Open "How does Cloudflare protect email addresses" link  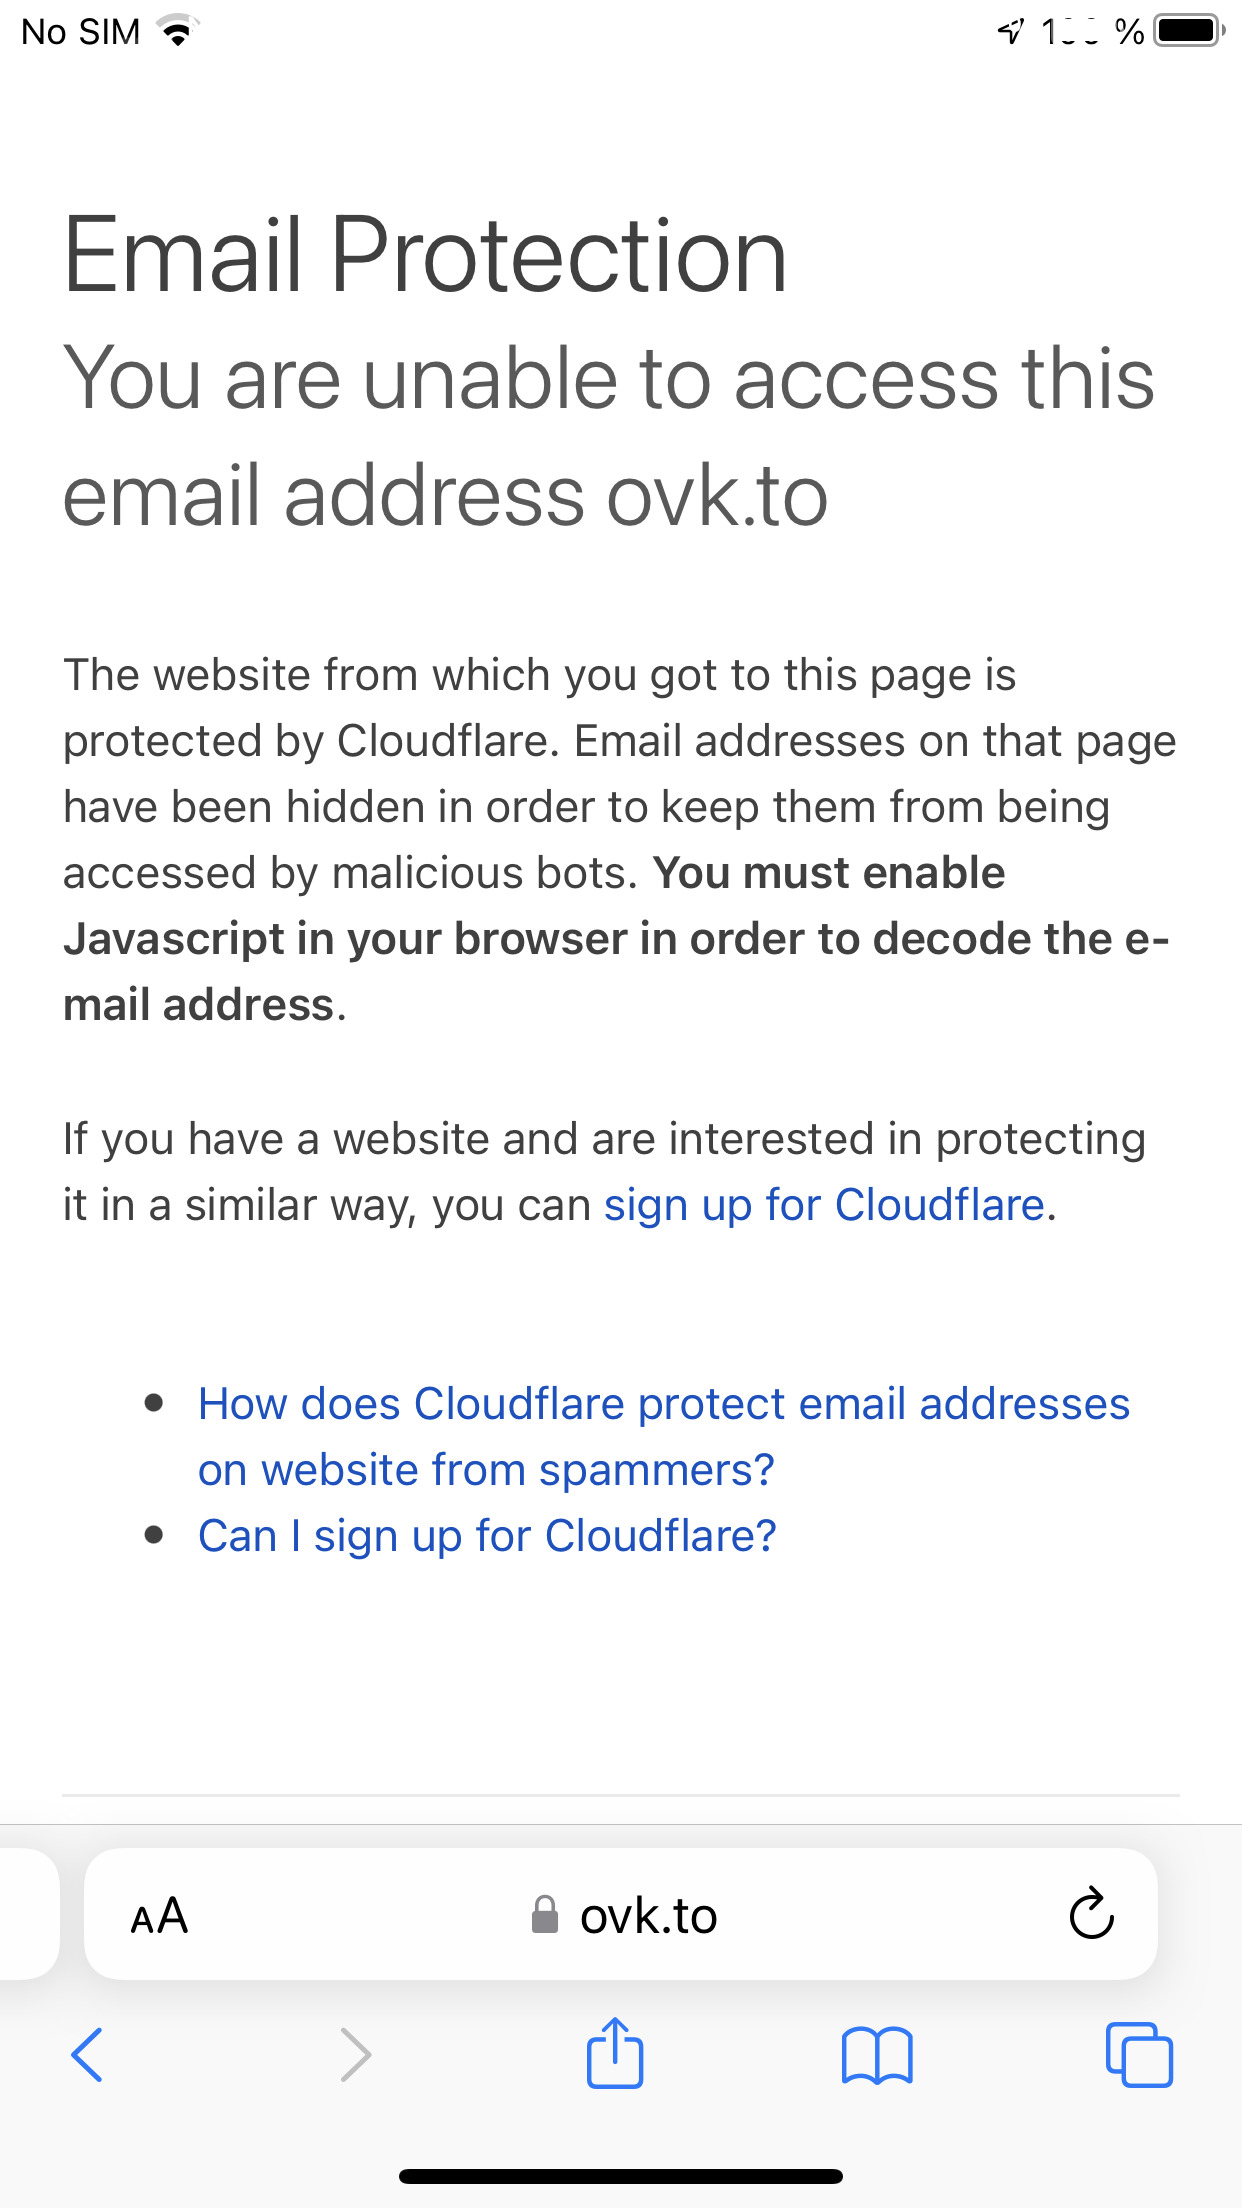pyautogui.click(x=663, y=1404)
